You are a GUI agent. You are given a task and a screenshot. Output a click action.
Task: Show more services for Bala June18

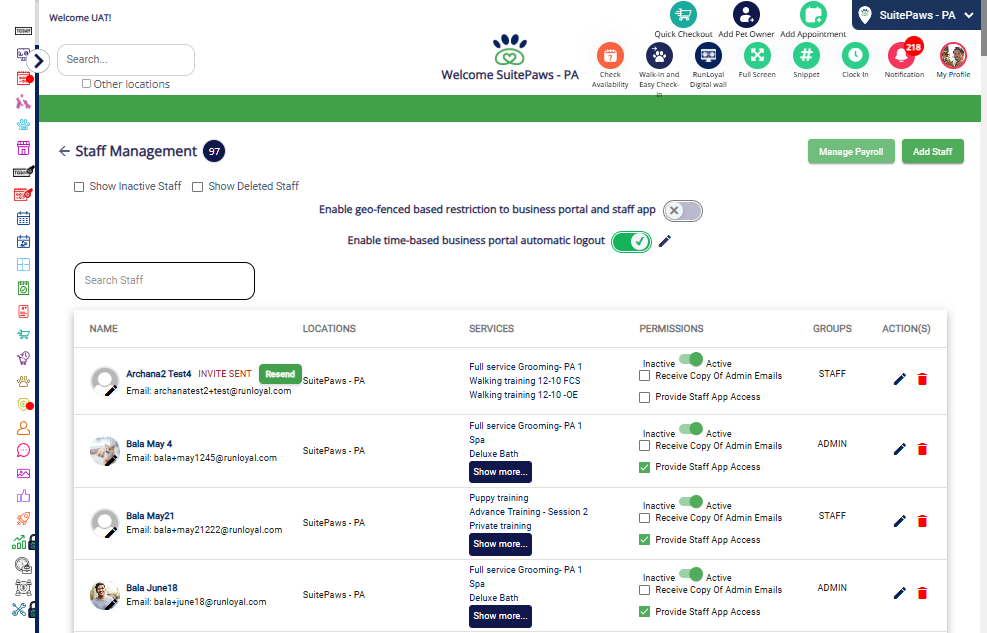pyautogui.click(x=500, y=616)
